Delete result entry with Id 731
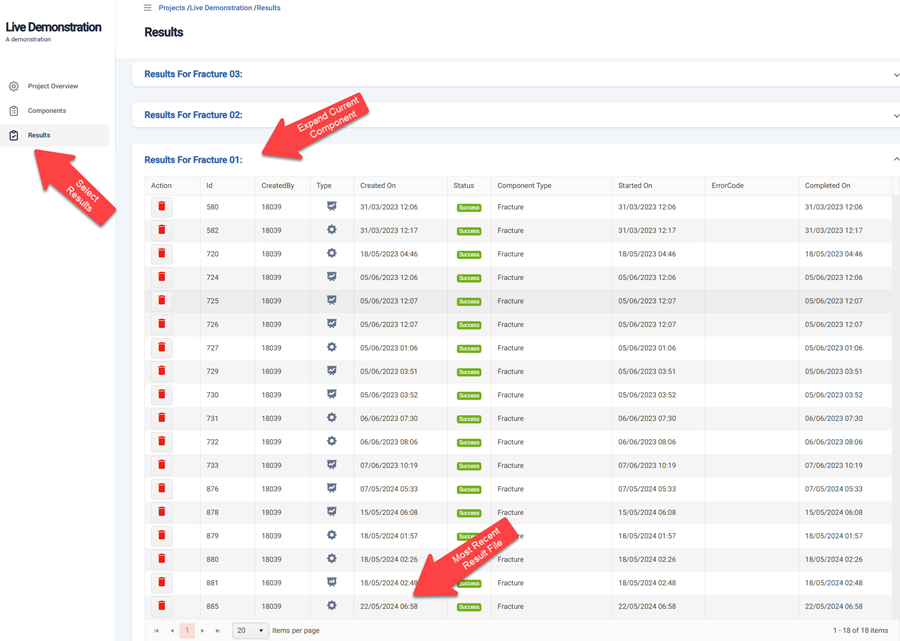 161,418
